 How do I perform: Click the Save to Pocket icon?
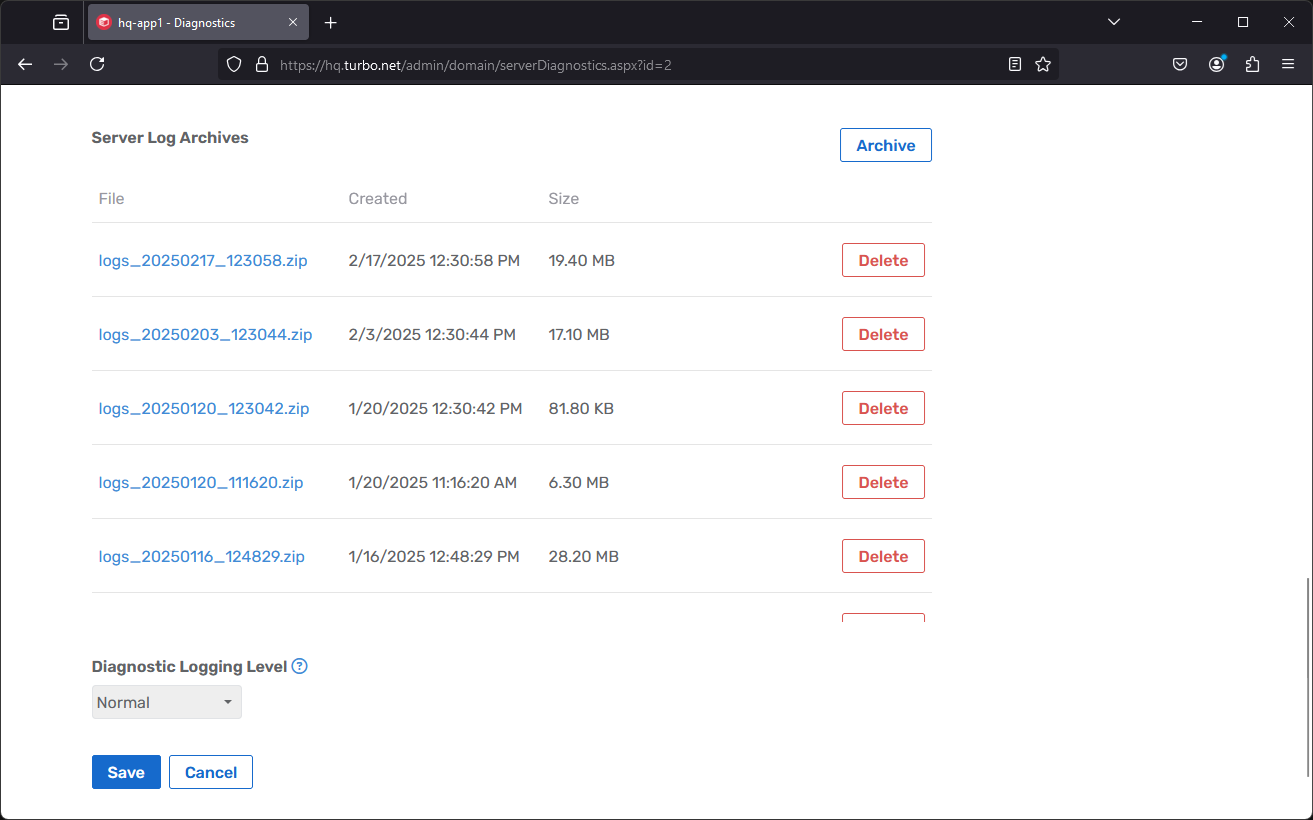[x=1180, y=64]
